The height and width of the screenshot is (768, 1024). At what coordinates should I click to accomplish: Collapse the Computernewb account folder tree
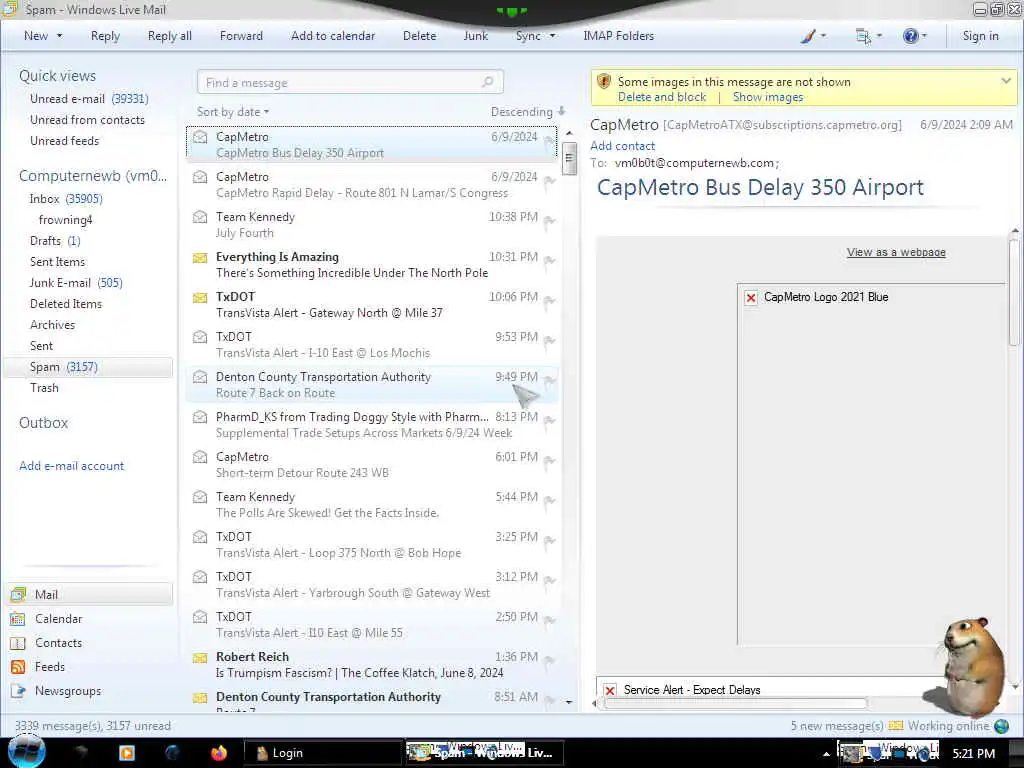pos(93,176)
